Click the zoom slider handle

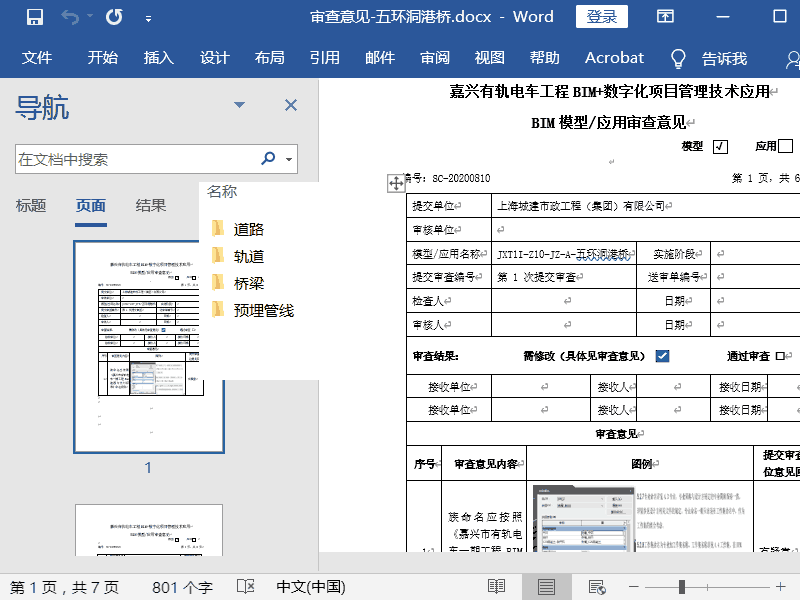[682, 587]
